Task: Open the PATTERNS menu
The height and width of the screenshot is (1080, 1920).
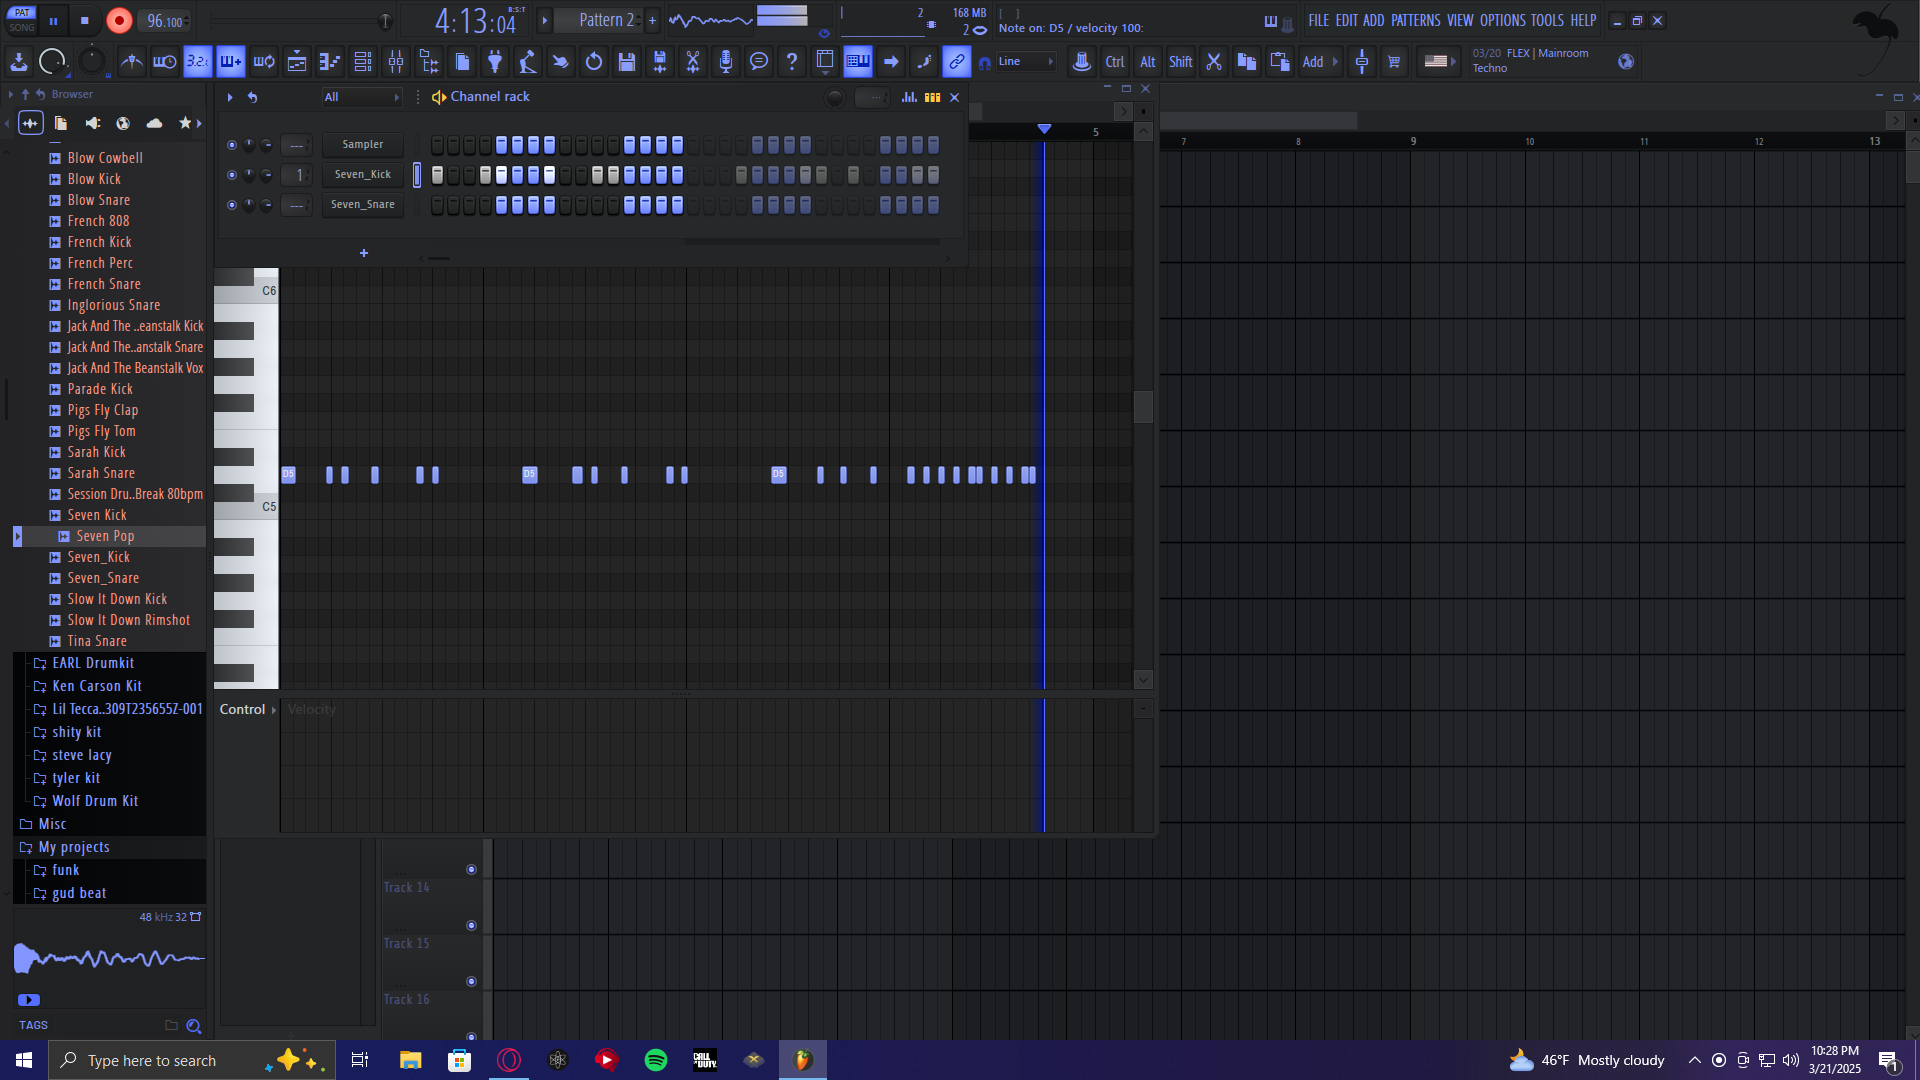Action: pyautogui.click(x=1415, y=20)
